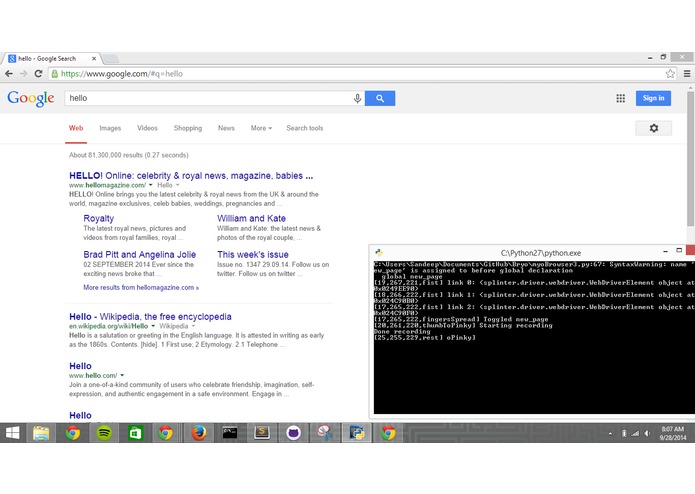695x494 pixels.
Task: Launch Spotify from the taskbar
Action: click(104, 433)
